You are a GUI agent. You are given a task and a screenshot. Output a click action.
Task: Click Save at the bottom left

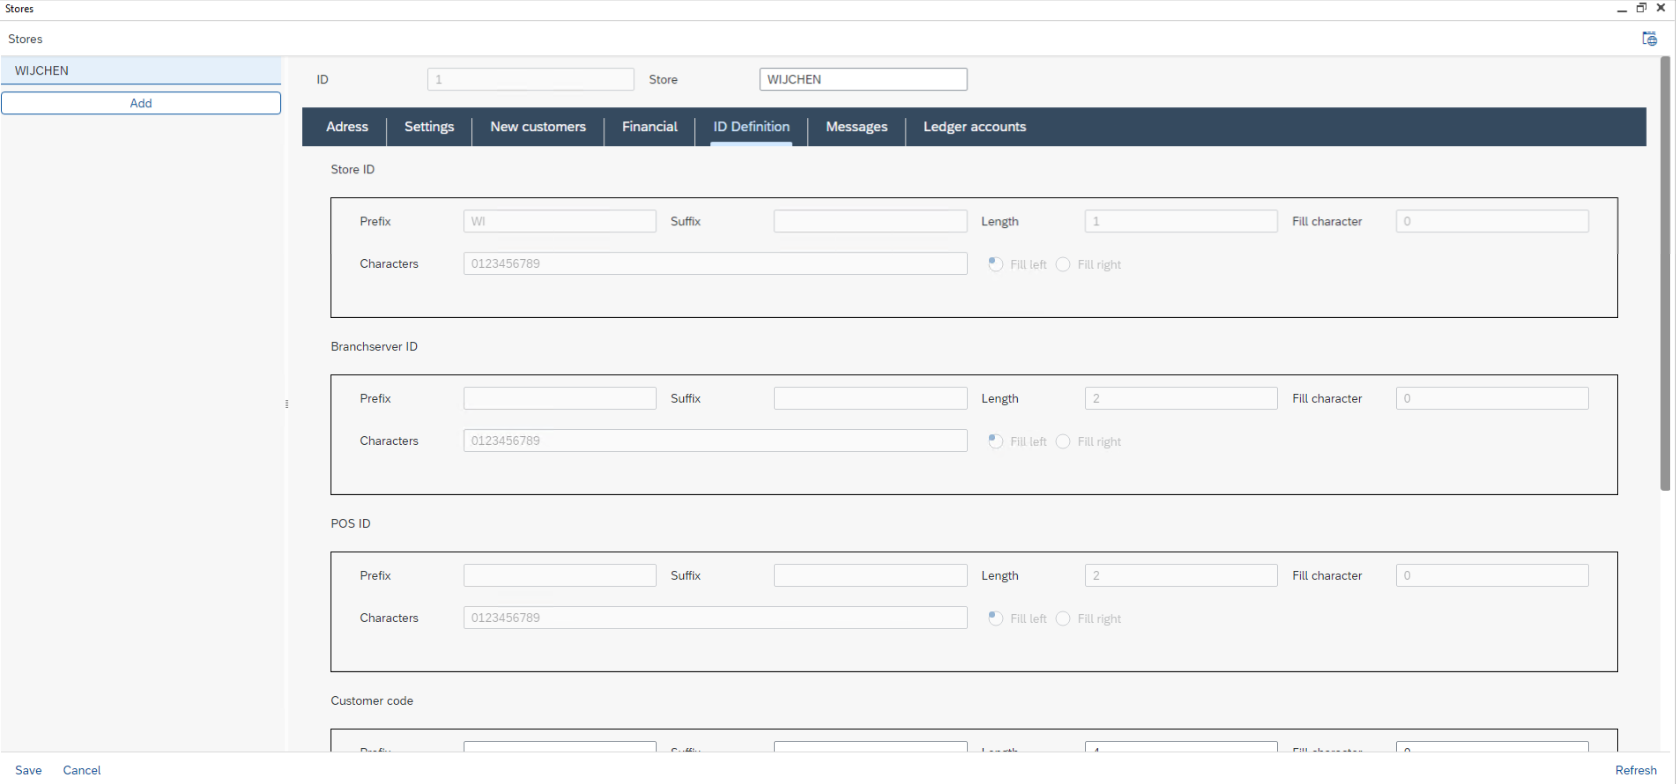tap(28, 770)
